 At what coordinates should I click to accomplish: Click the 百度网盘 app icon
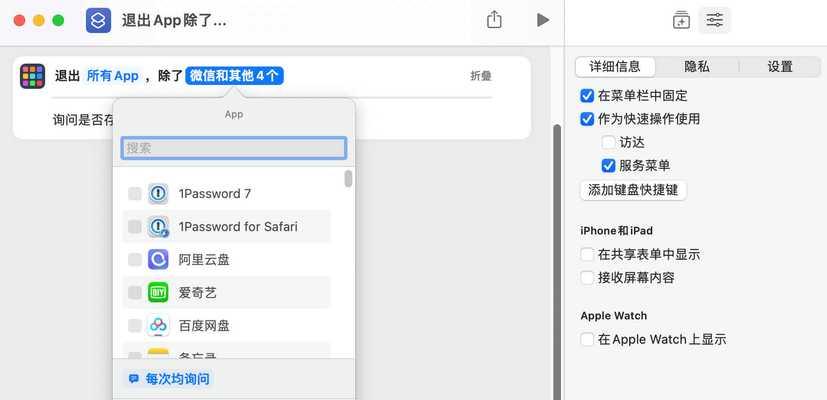pyautogui.click(x=158, y=326)
